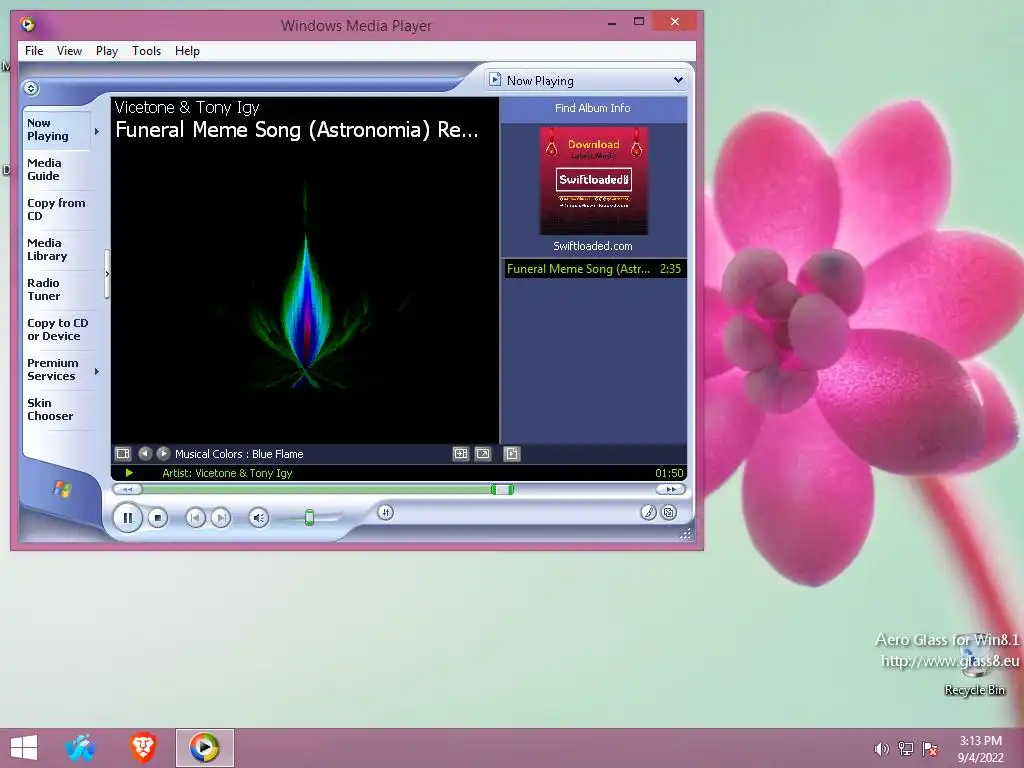Open Action Center flag icon
The height and width of the screenshot is (768, 1024).
click(x=930, y=749)
